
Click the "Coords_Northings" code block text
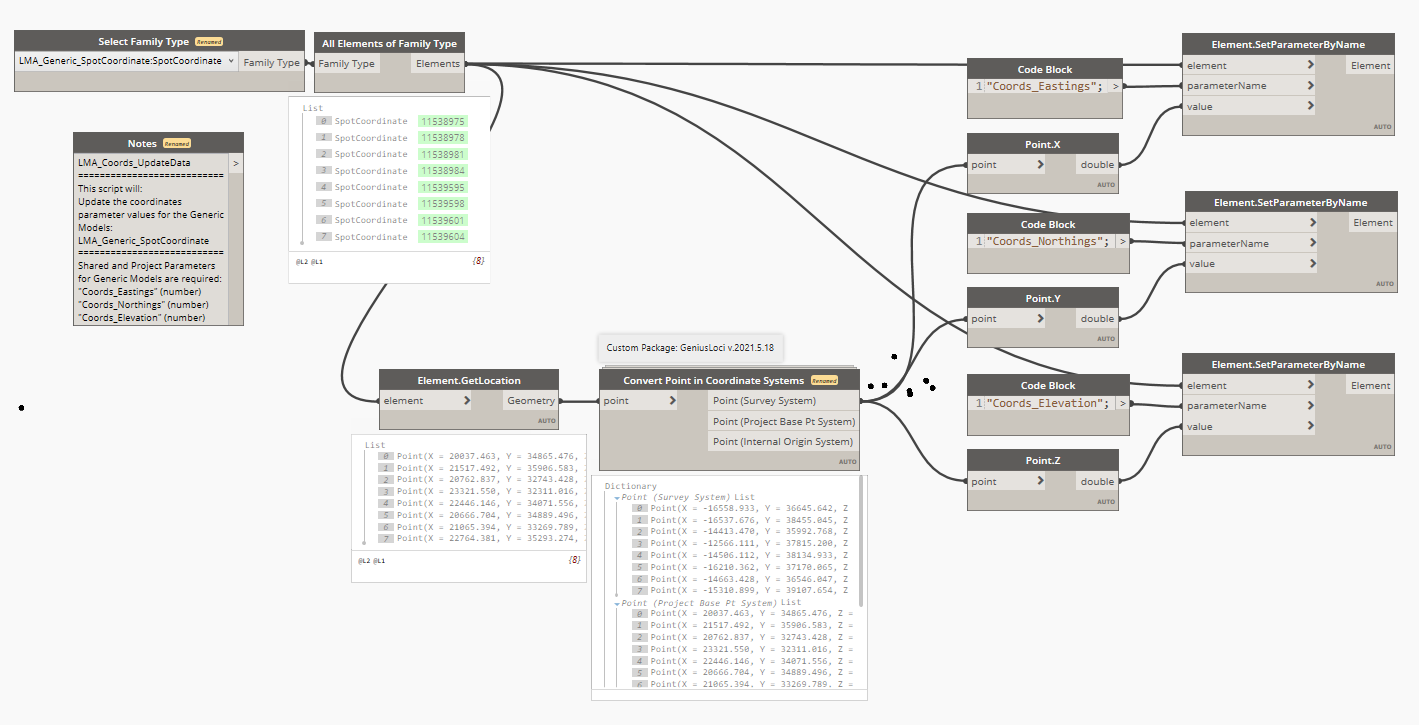click(x=1048, y=241)
